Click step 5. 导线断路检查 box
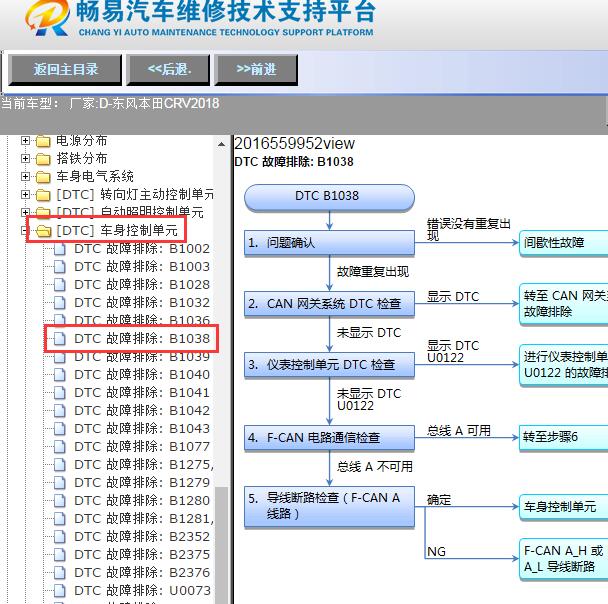 329,507
